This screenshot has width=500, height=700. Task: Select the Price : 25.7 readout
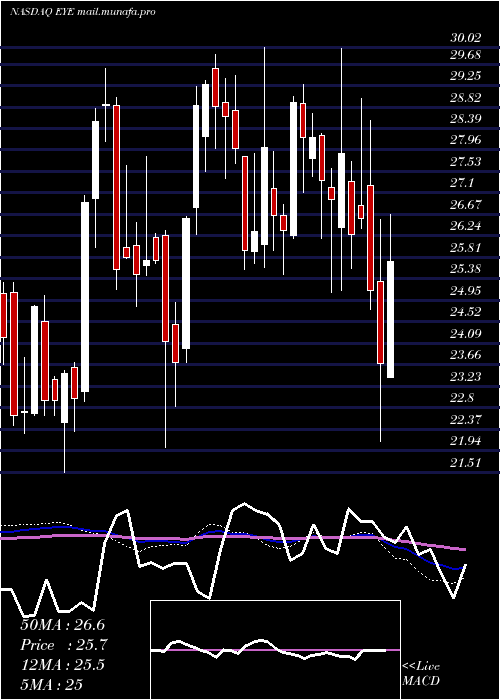click(65, 645)
